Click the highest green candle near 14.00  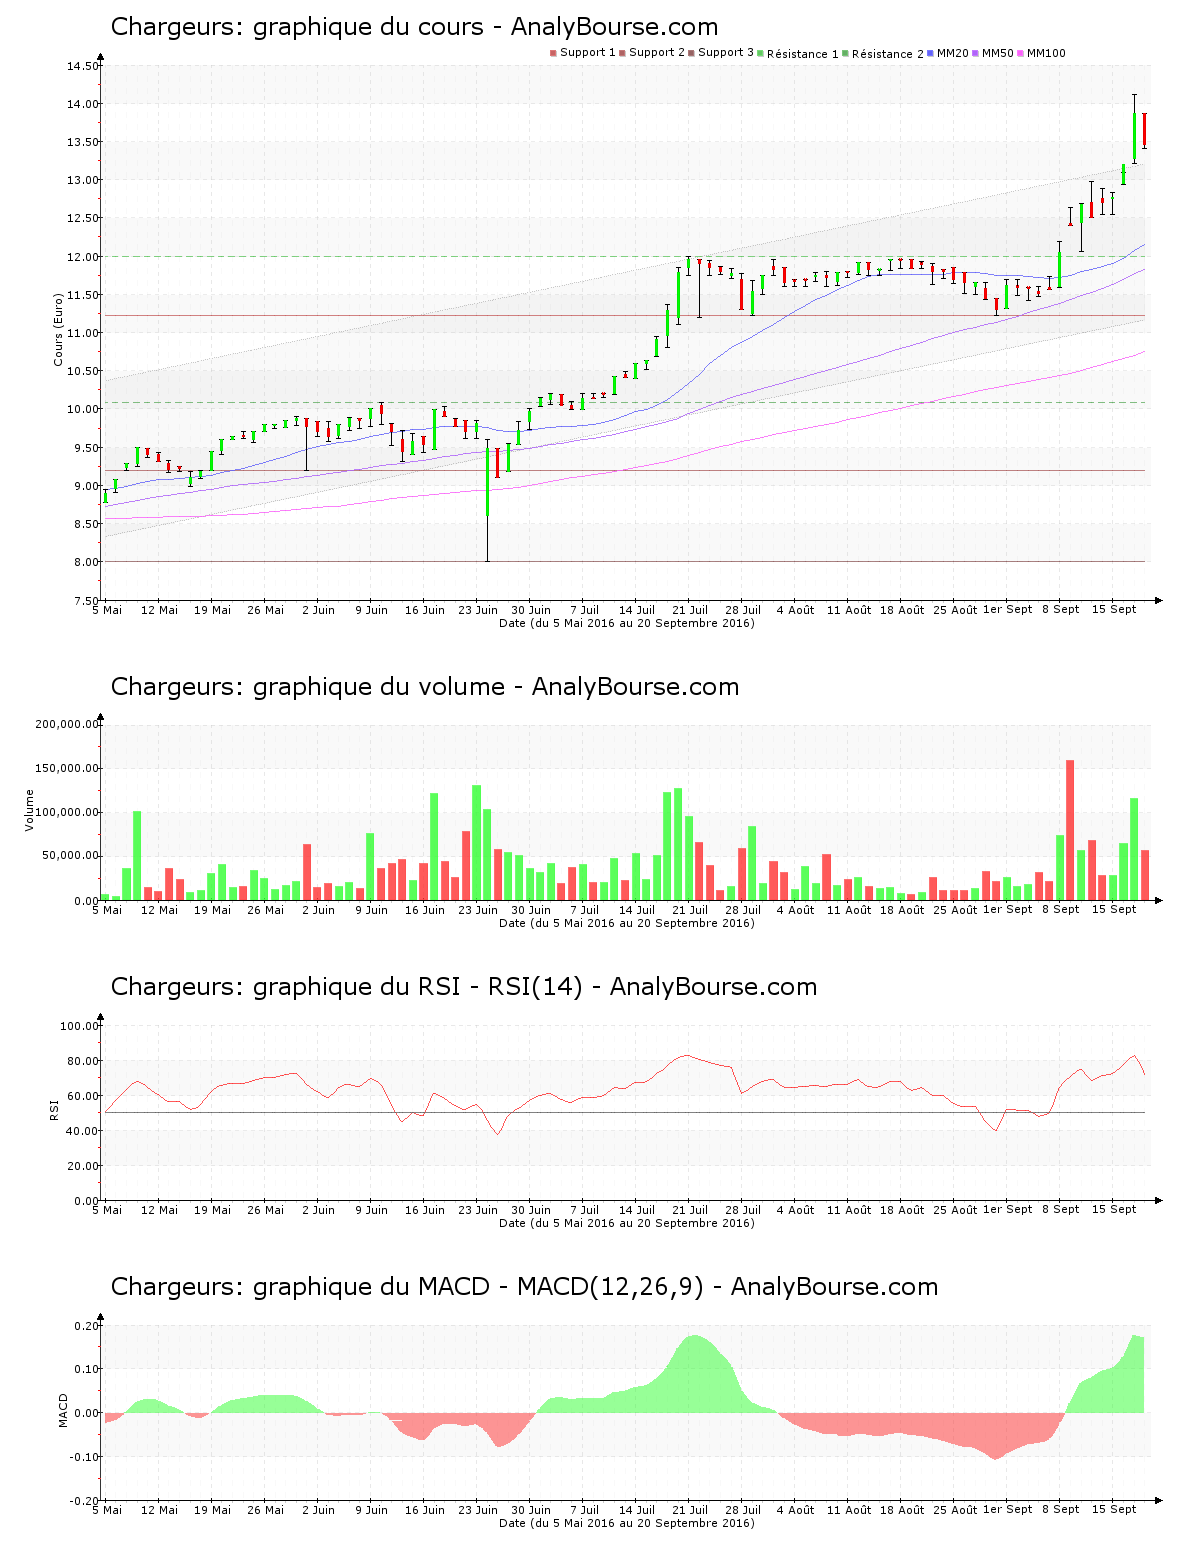click(1134, 129)
